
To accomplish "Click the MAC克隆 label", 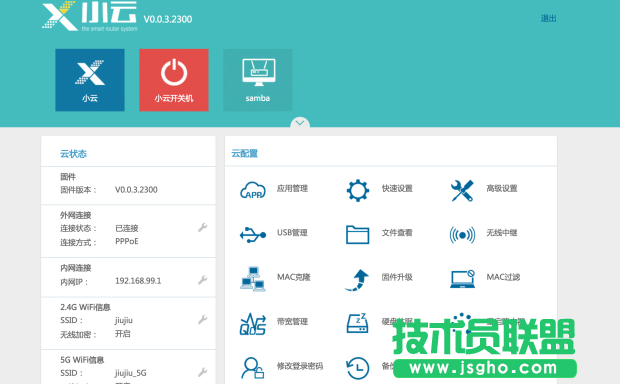I will coord(293,277).
